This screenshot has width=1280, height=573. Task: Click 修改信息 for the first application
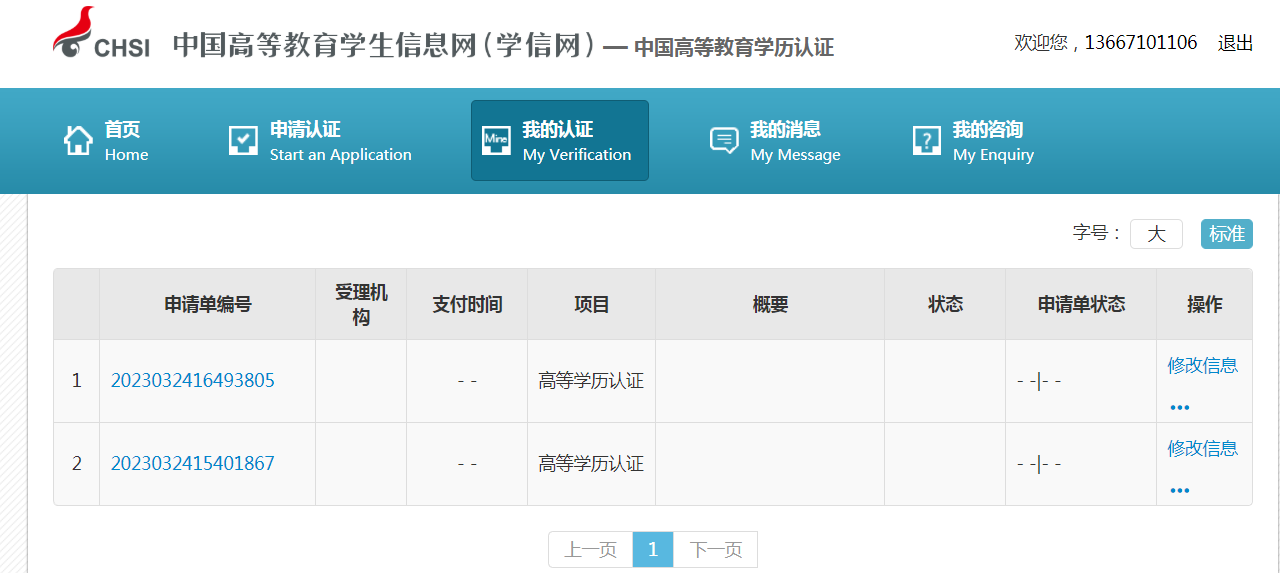point(1202,366)
